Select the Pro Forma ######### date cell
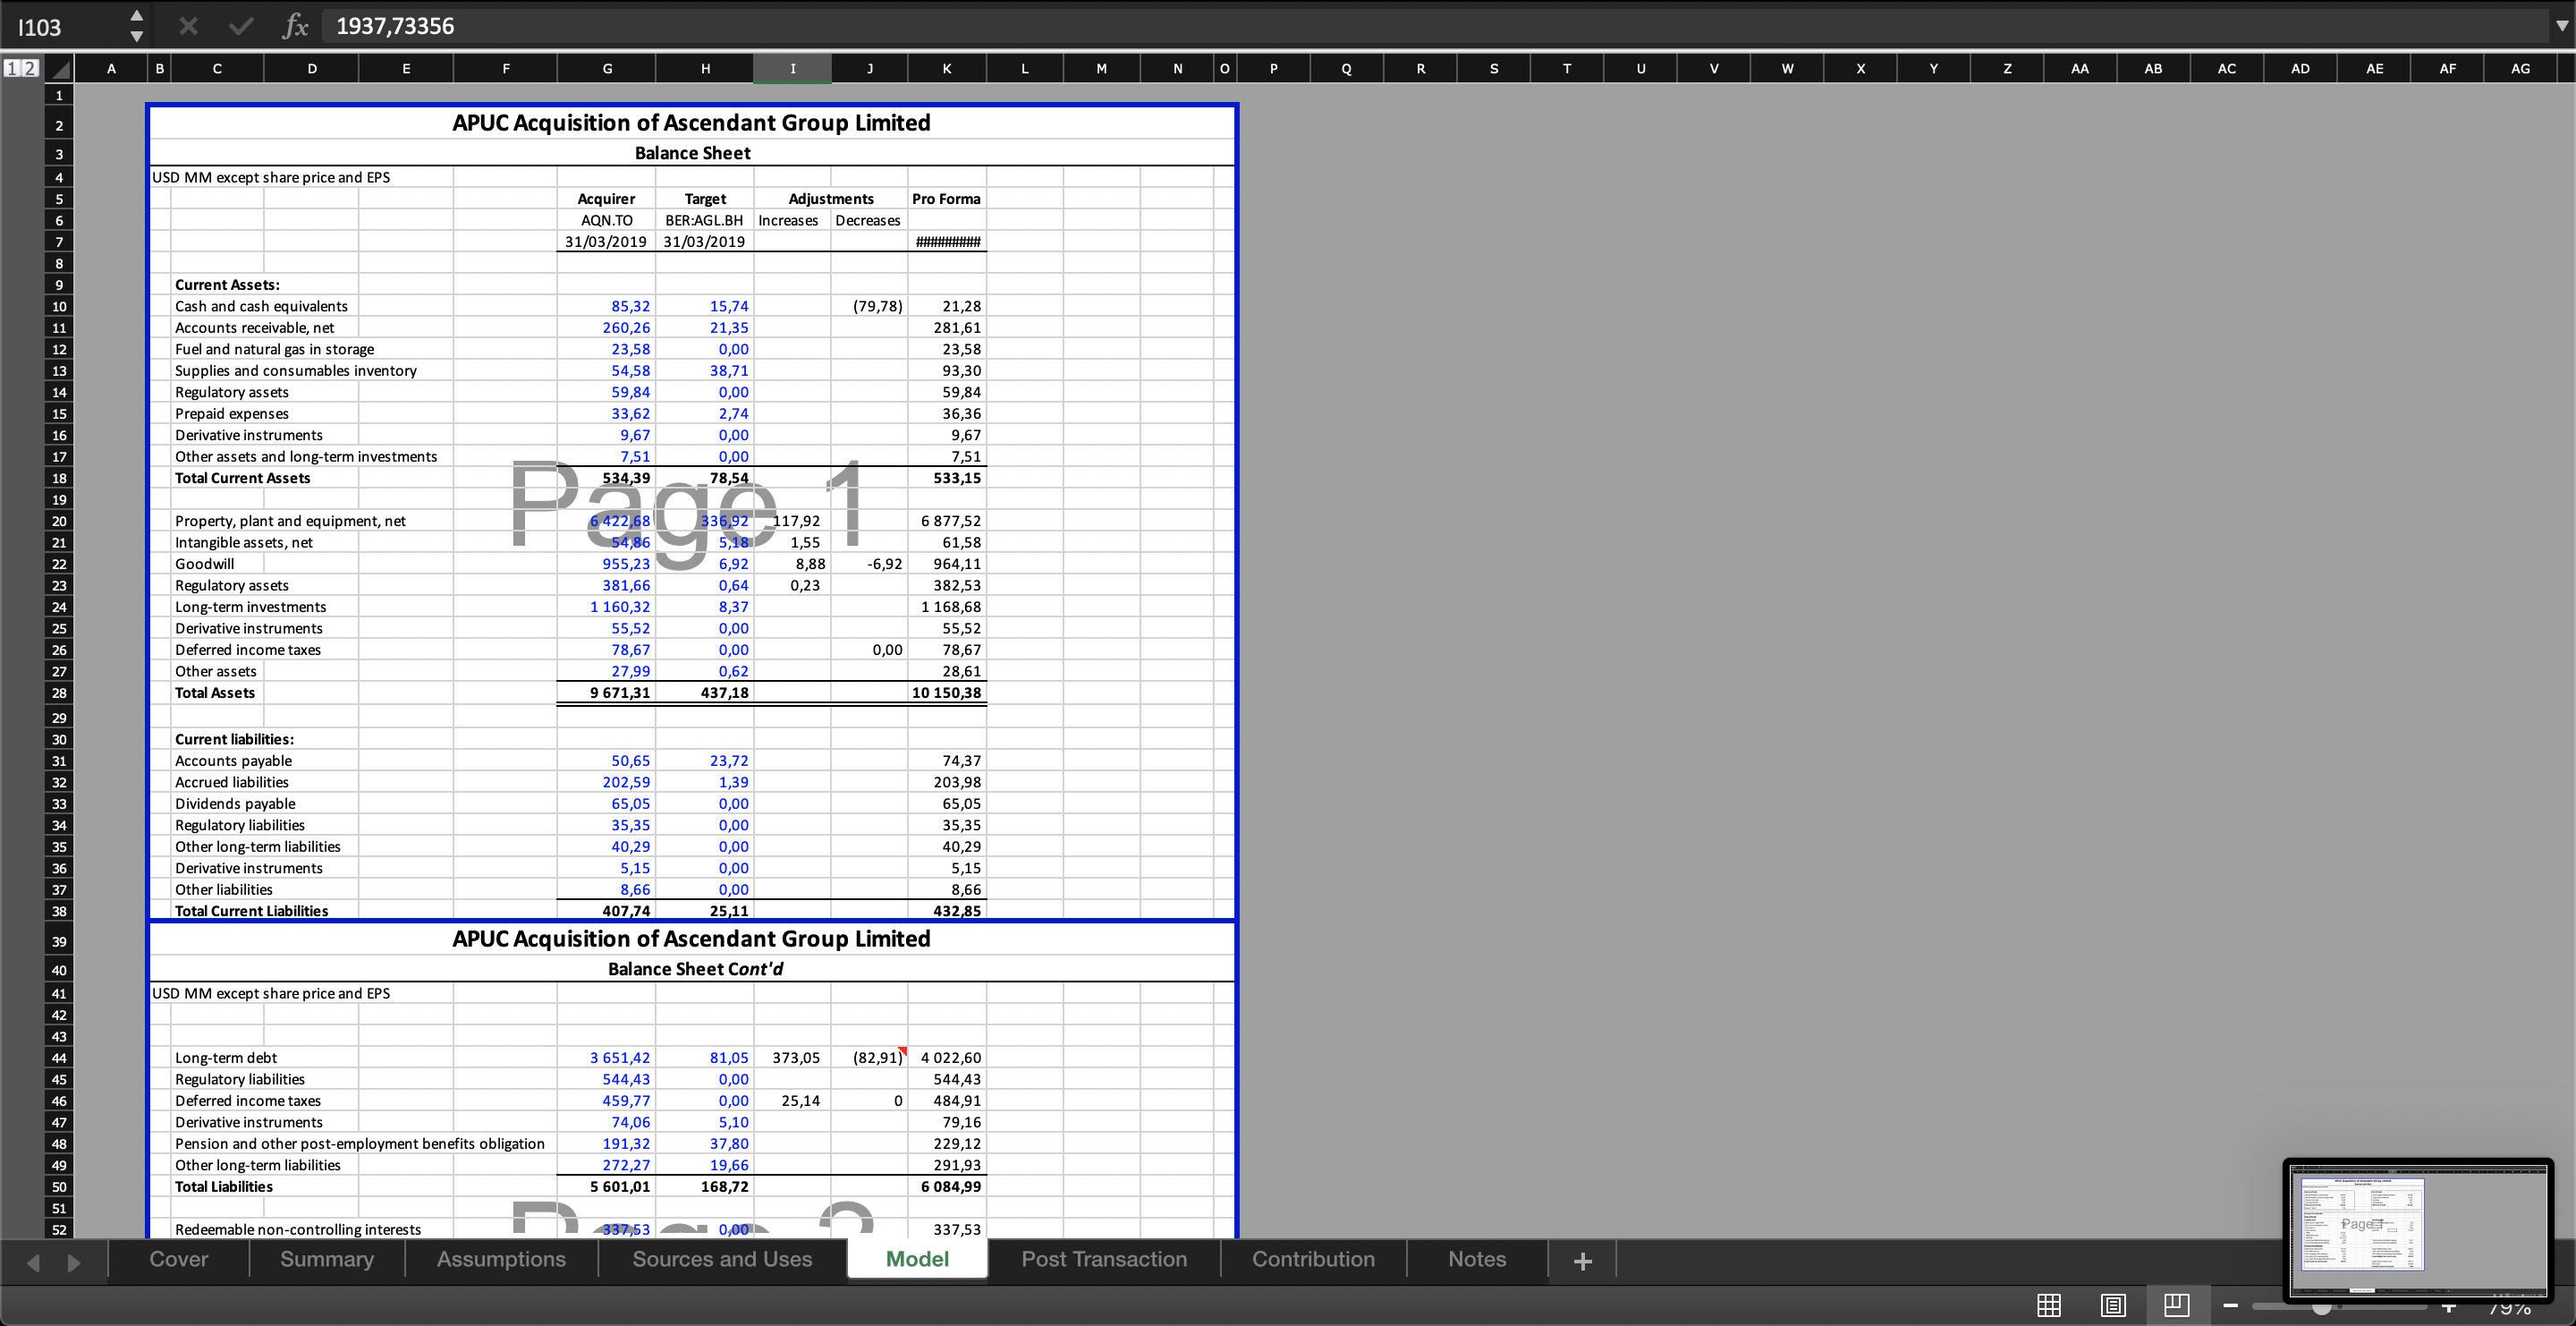This screenshot has height=1326, width=2576. [947, 242]
